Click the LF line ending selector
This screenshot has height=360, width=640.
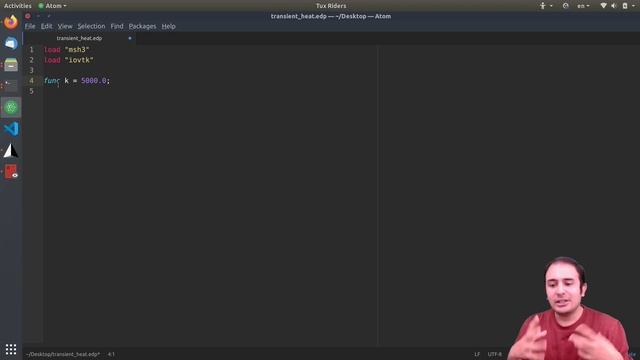[477, 354]
